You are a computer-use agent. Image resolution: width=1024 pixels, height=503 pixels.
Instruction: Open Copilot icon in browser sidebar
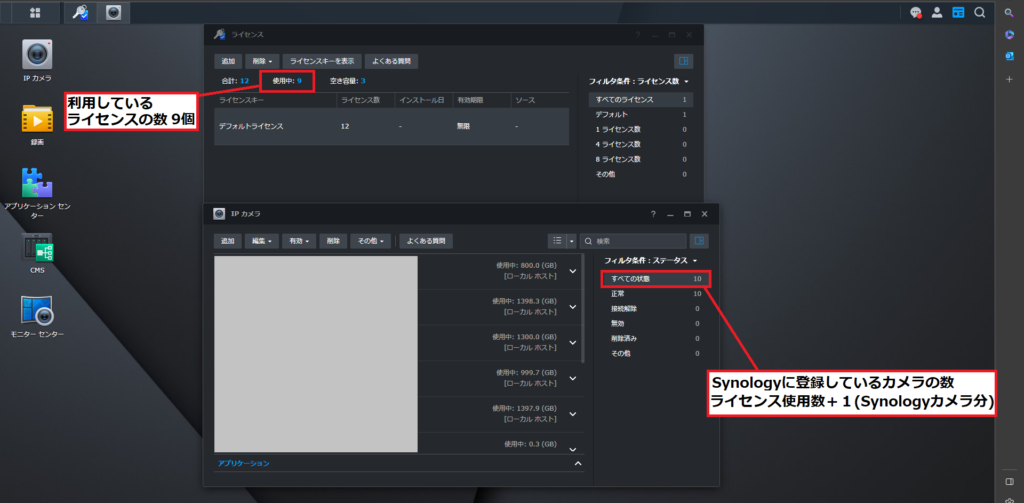1009,34
